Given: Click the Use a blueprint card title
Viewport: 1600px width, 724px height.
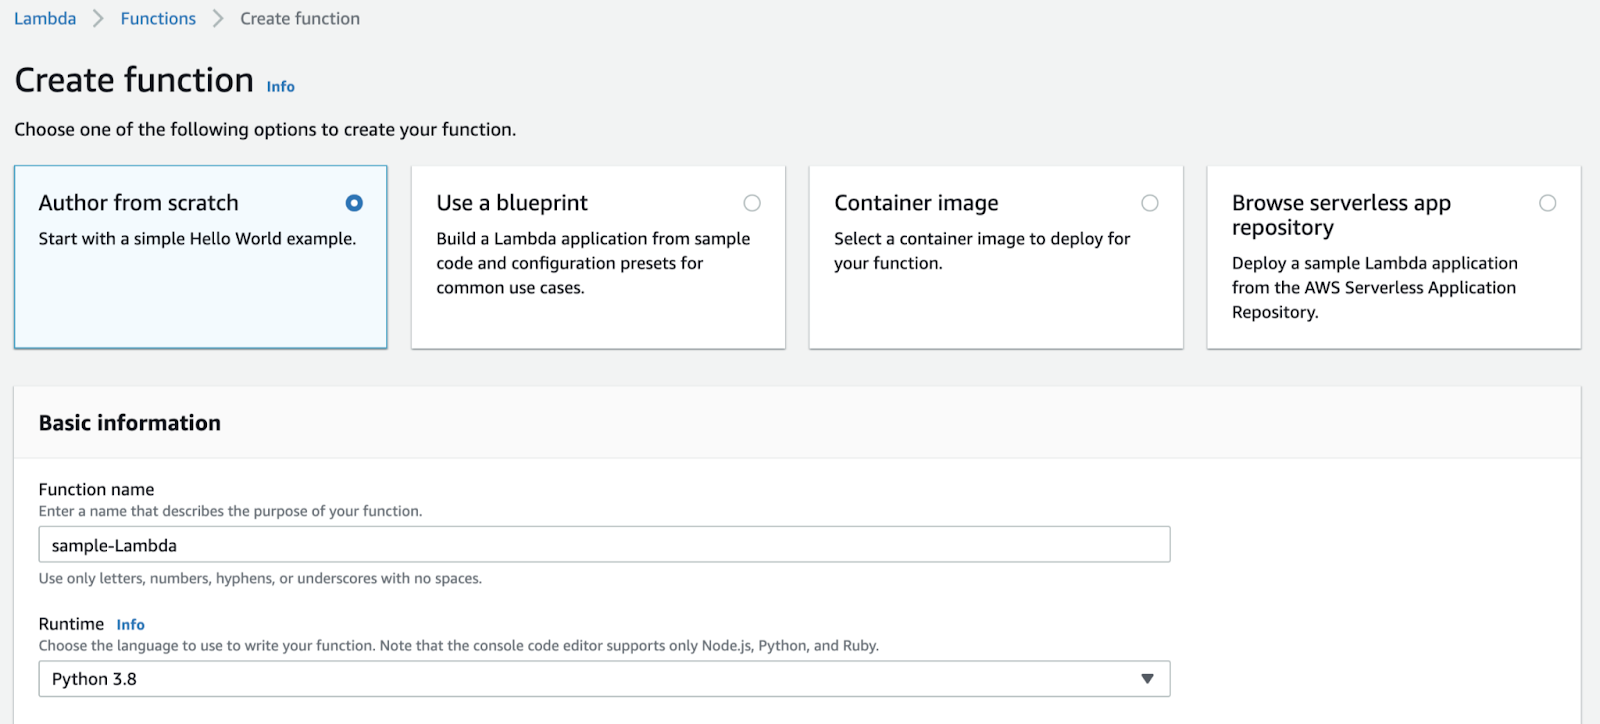Looking at the screenshot, I should coord(512,203).
